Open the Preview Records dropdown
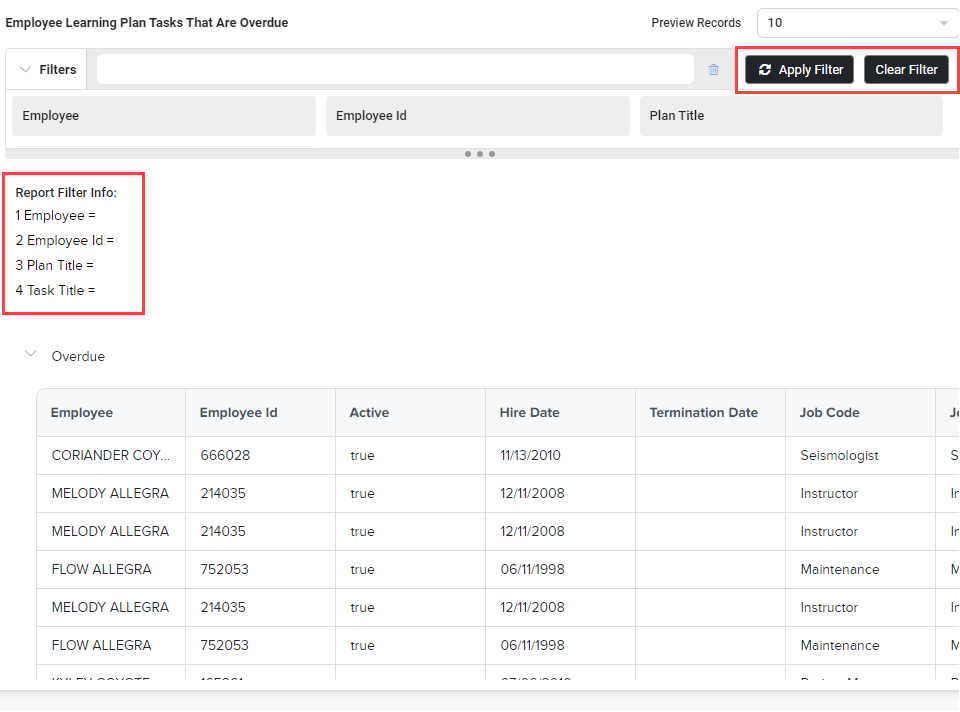The height and width of the screenshot is (712, 960). [x=858, y=23]
